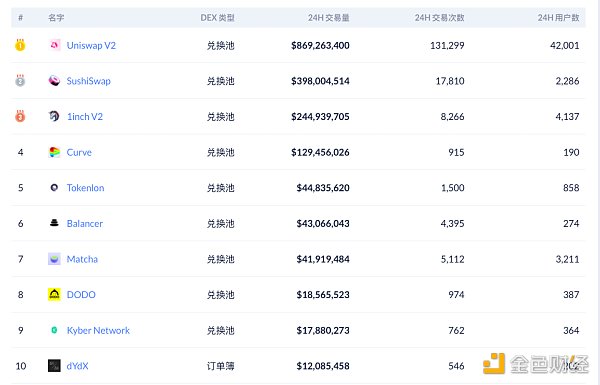The image size is (600, 385).
Task: Open the Uniswap V2 link
Action: (x=91, y=45)
